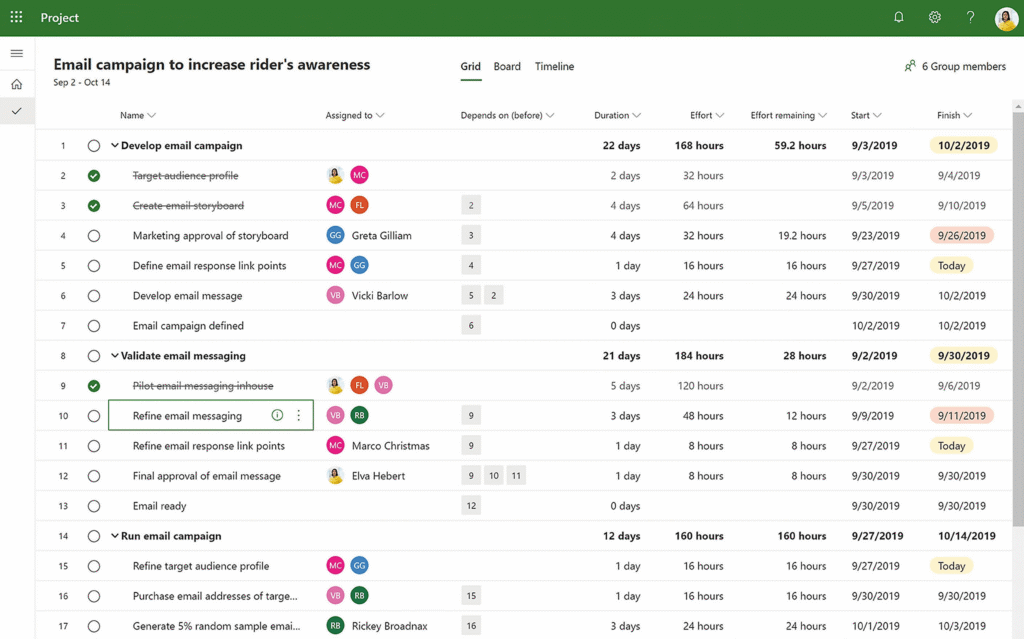
Task: Collapse Run email campaign group
Action: point(114,536)
